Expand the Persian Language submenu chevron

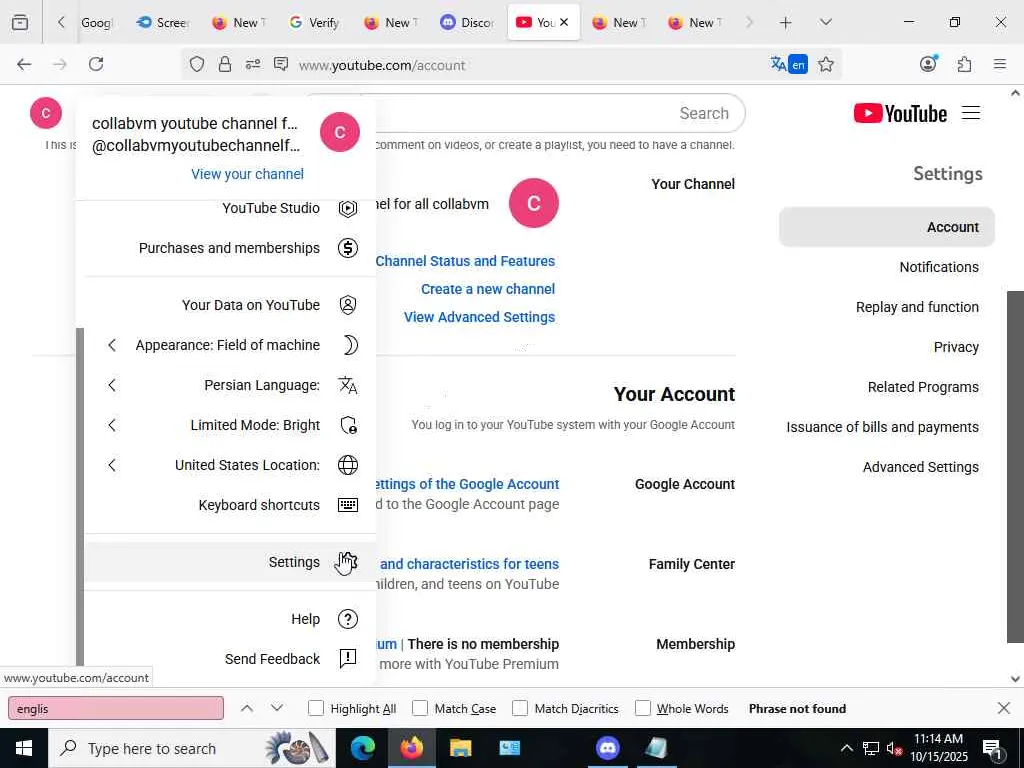(x=112, y=385)
